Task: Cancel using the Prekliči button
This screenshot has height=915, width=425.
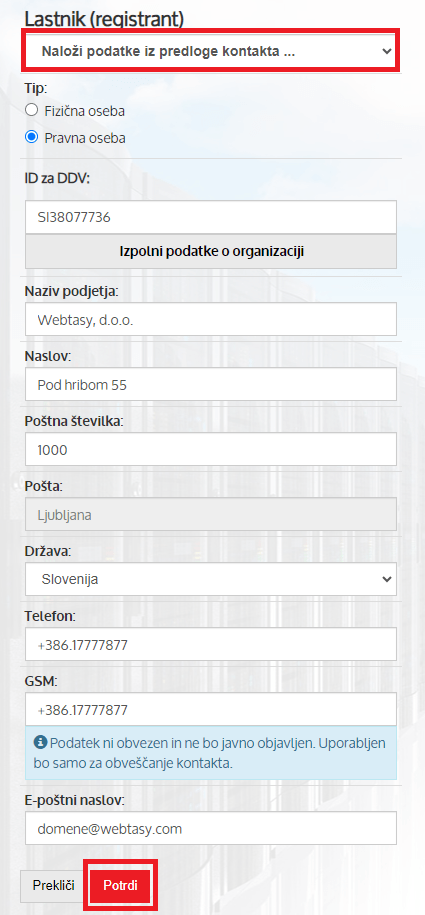Action: click(54, 885)
